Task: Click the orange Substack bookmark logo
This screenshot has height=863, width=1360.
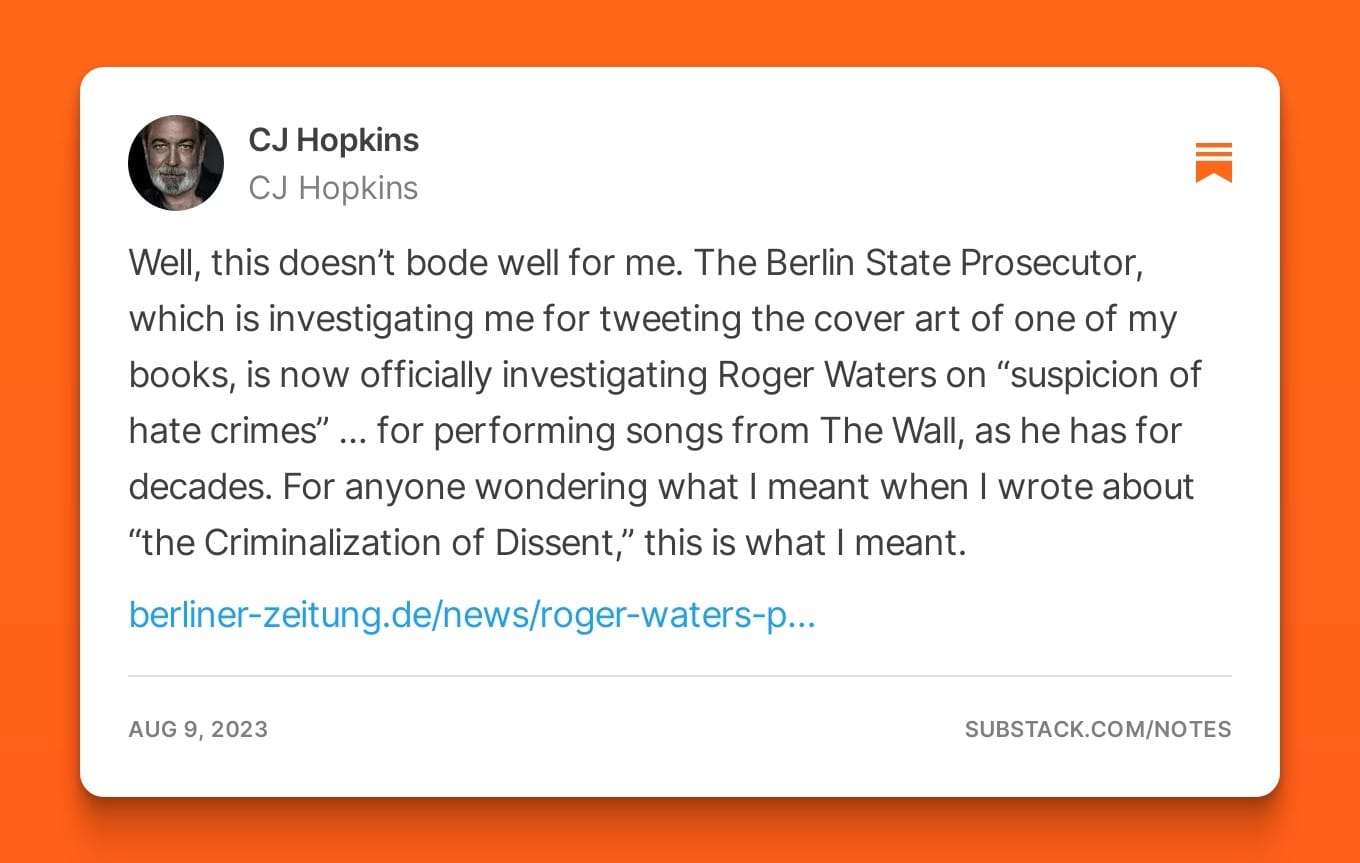Action: [1213, 162]
